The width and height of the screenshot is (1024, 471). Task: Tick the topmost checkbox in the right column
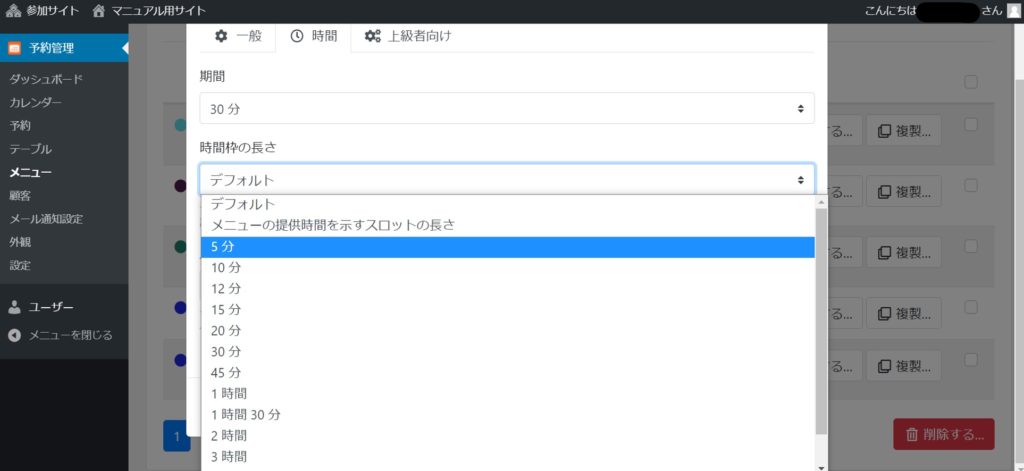pos(971,82)
